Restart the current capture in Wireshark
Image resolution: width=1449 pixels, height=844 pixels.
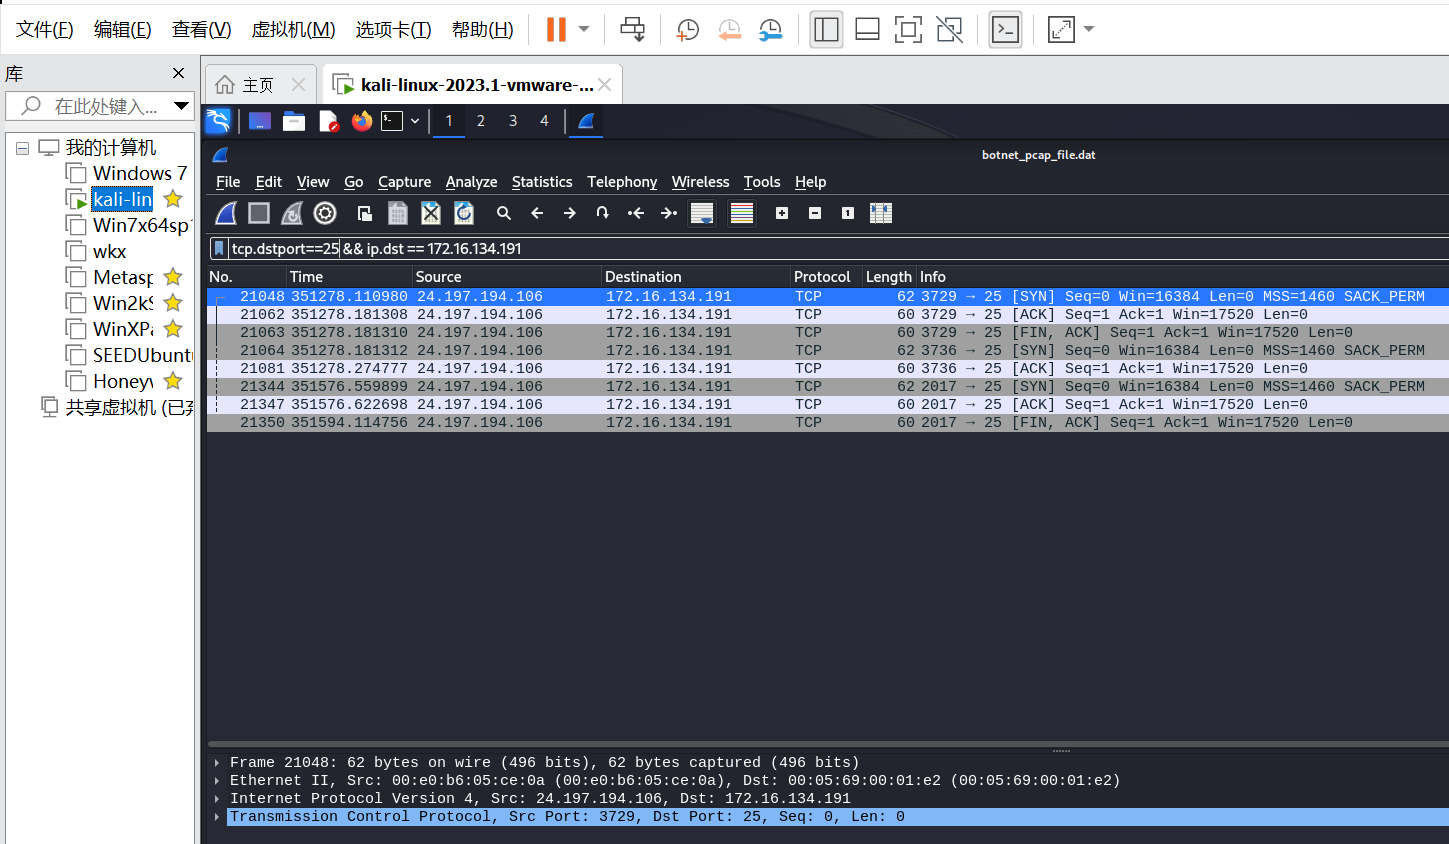pos(292,213)
